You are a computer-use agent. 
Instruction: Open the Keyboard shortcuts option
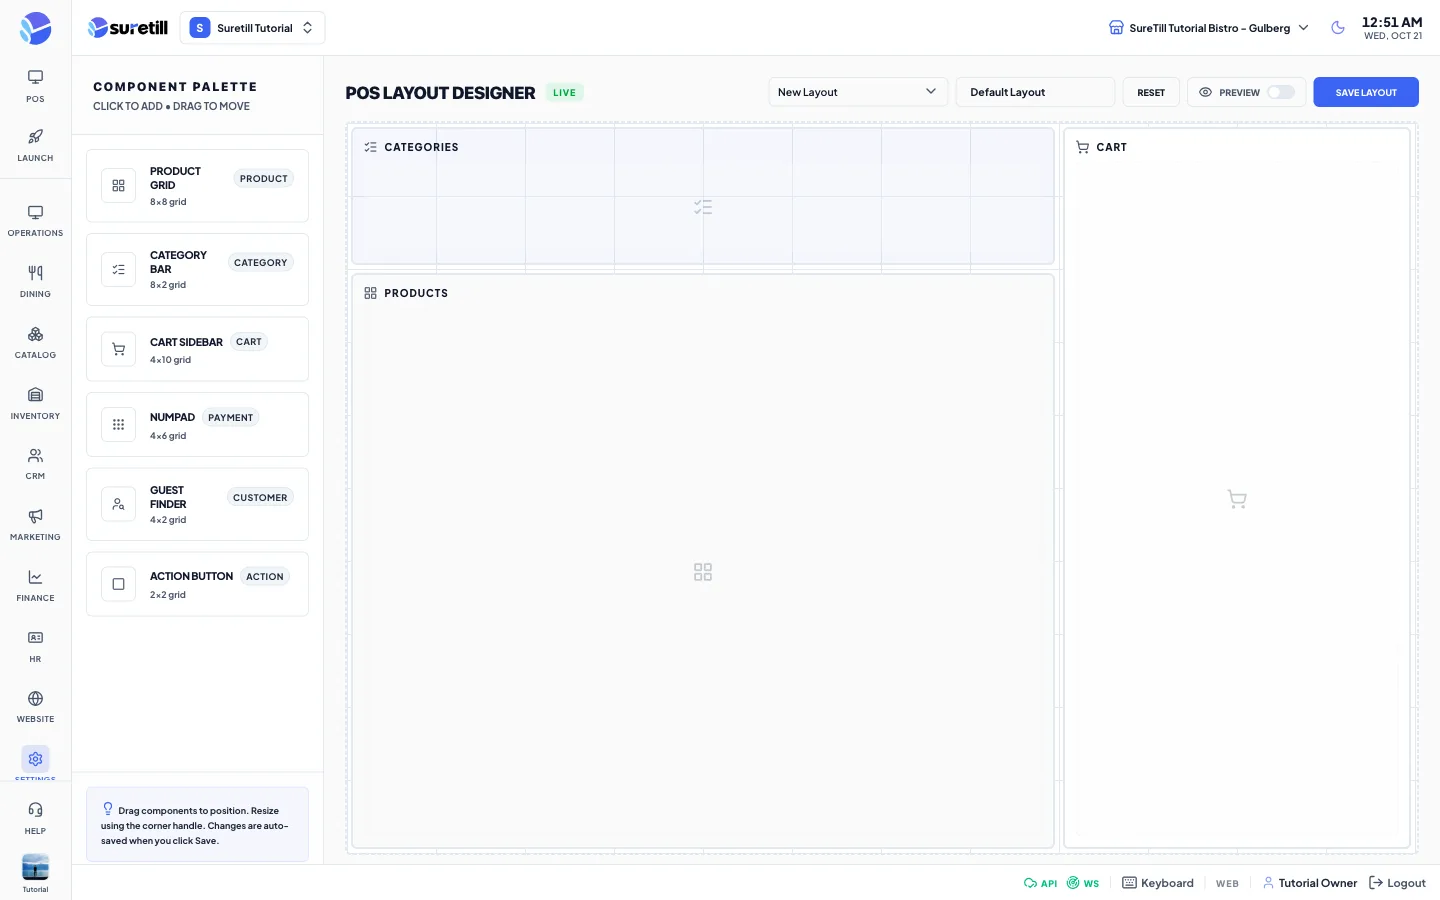[1158, 883]
